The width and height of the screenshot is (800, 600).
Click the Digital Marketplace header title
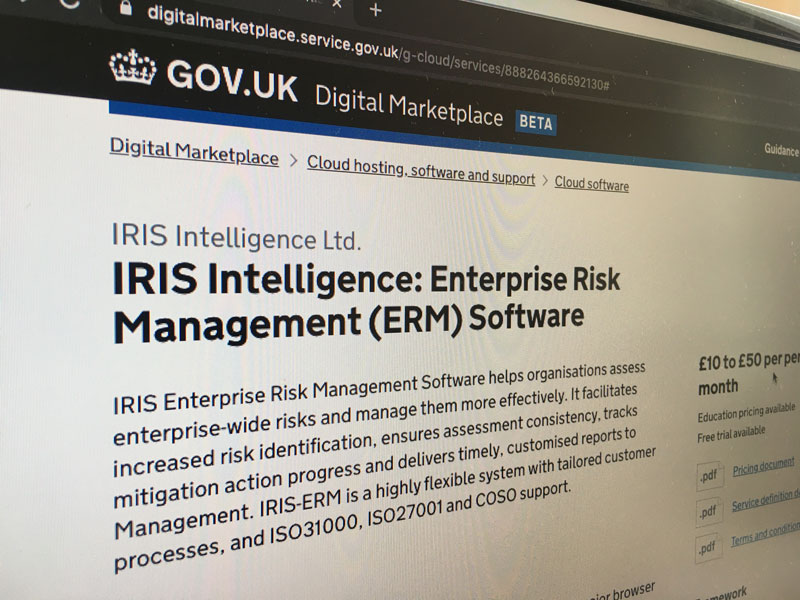tap(409, 108)
